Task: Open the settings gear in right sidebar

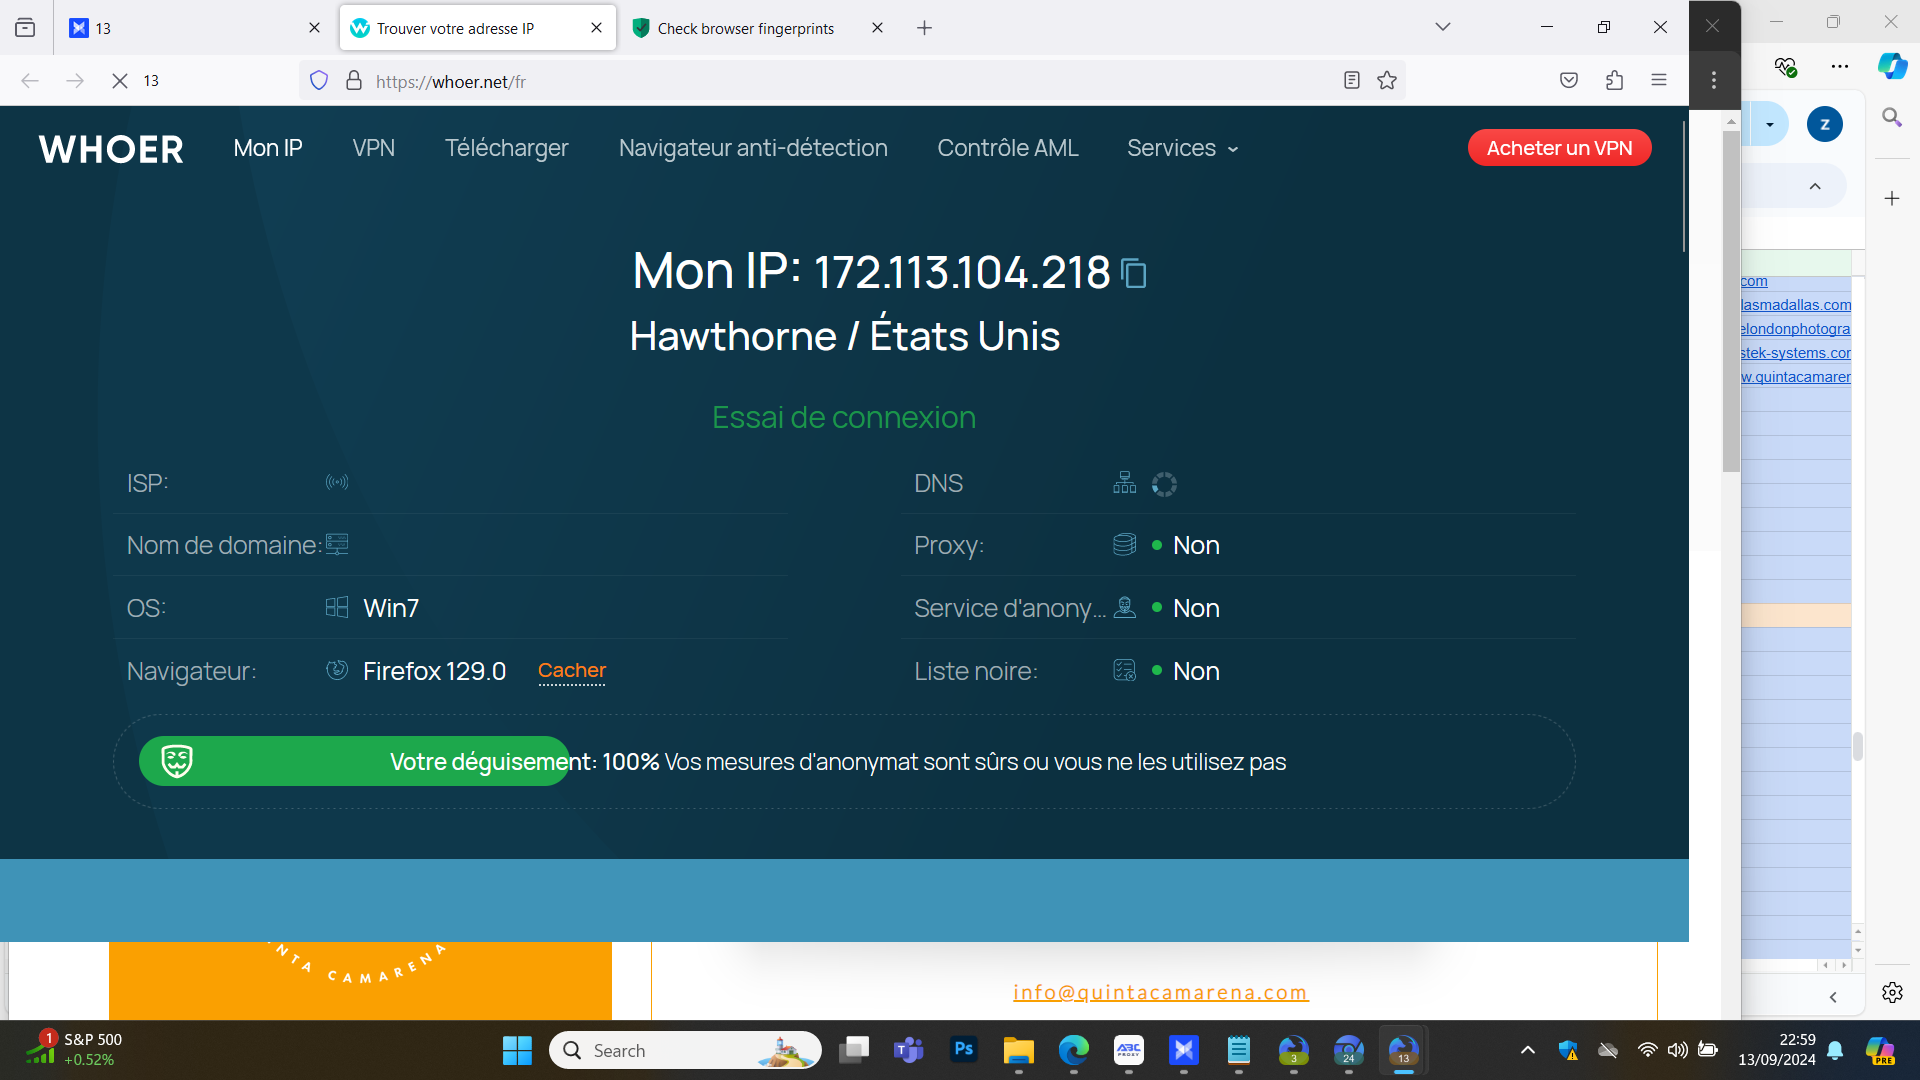Action: point(1892,993)
